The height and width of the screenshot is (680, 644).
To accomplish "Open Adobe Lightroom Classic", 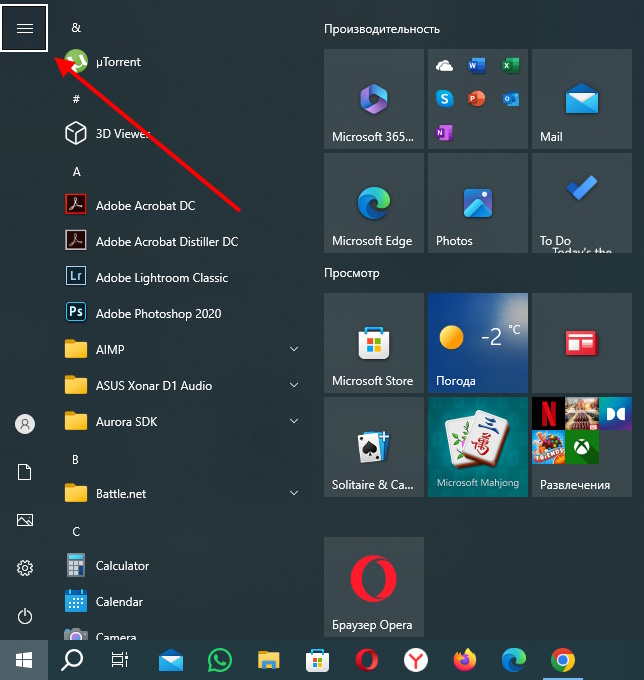I will point(182,277).
